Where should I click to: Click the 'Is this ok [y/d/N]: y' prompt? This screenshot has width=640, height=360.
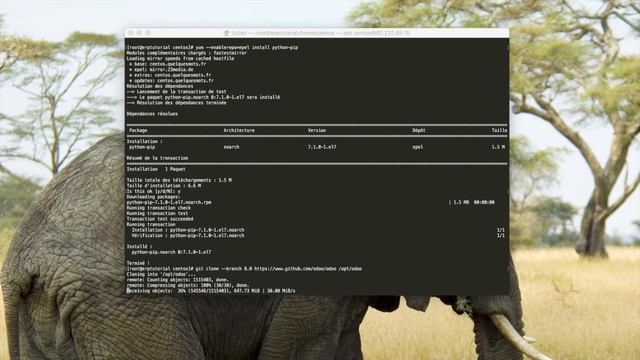pos(153,191)
